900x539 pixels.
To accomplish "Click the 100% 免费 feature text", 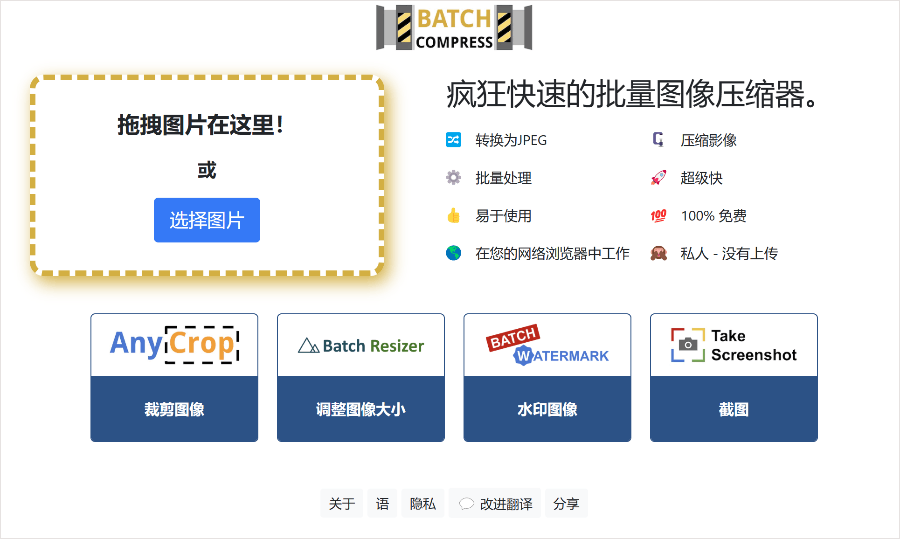I will point(713,216).
